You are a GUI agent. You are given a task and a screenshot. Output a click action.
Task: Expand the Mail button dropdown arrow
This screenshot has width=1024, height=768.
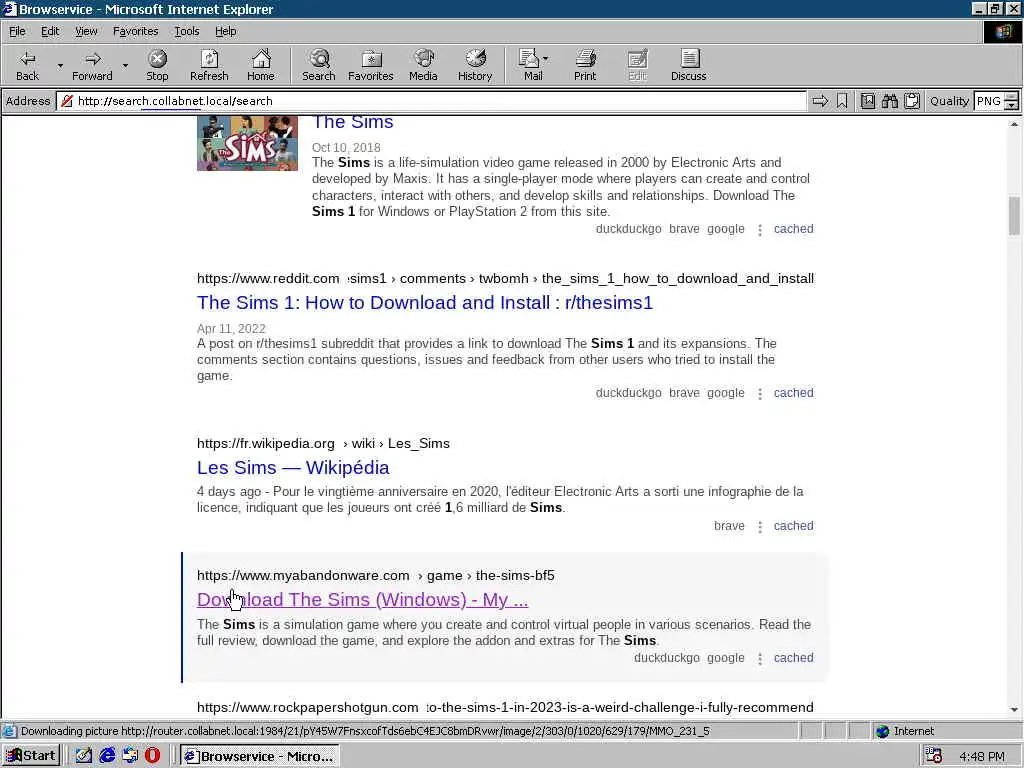pyautogui.click(x=546, y=59)
